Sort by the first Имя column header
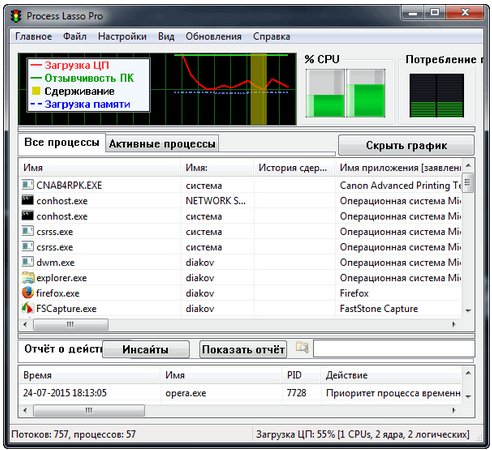Viewport: 492px width, 450px height. (100, 167)
